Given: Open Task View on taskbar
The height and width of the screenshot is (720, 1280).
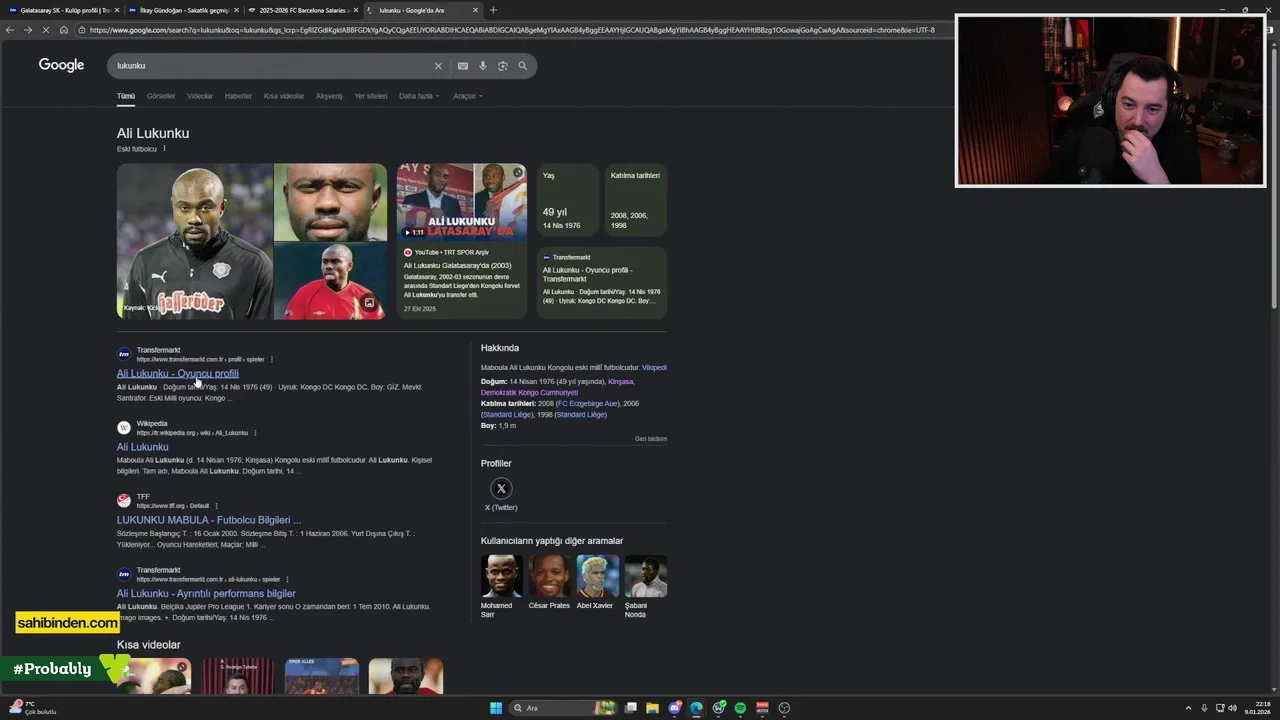Looking at the screenshot, I should coord(631,708).
